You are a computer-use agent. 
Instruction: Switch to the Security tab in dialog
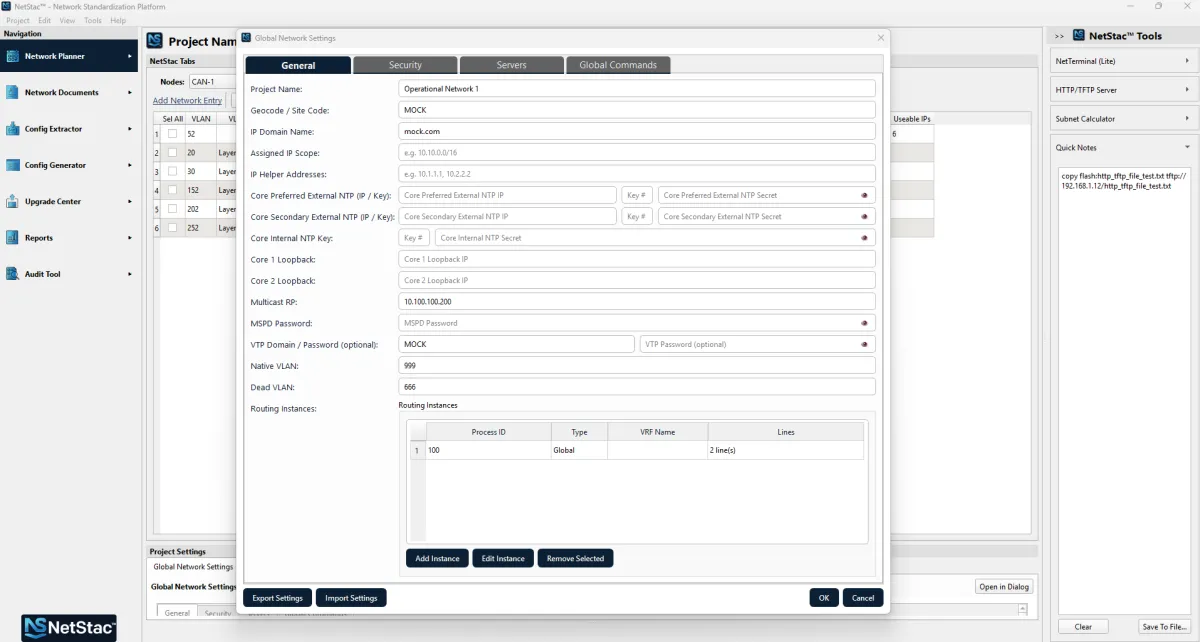(x=405, y=65)
